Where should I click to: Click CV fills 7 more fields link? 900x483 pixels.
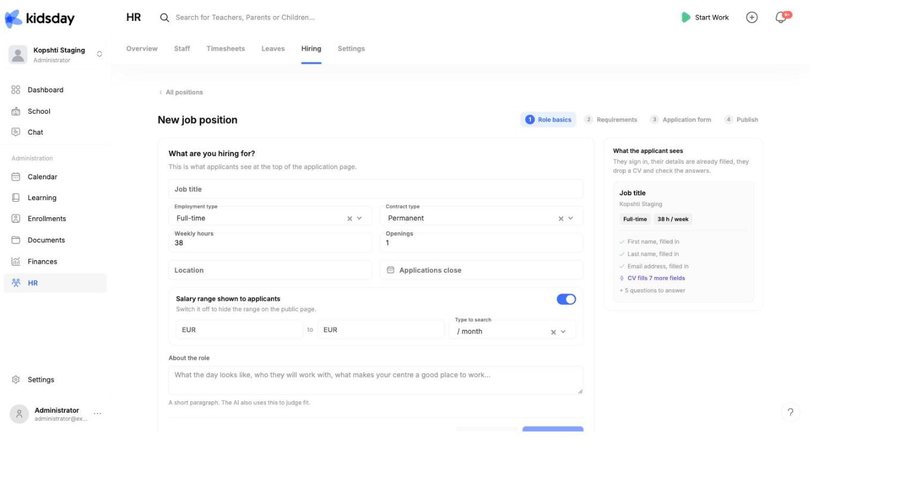point(656,278)
